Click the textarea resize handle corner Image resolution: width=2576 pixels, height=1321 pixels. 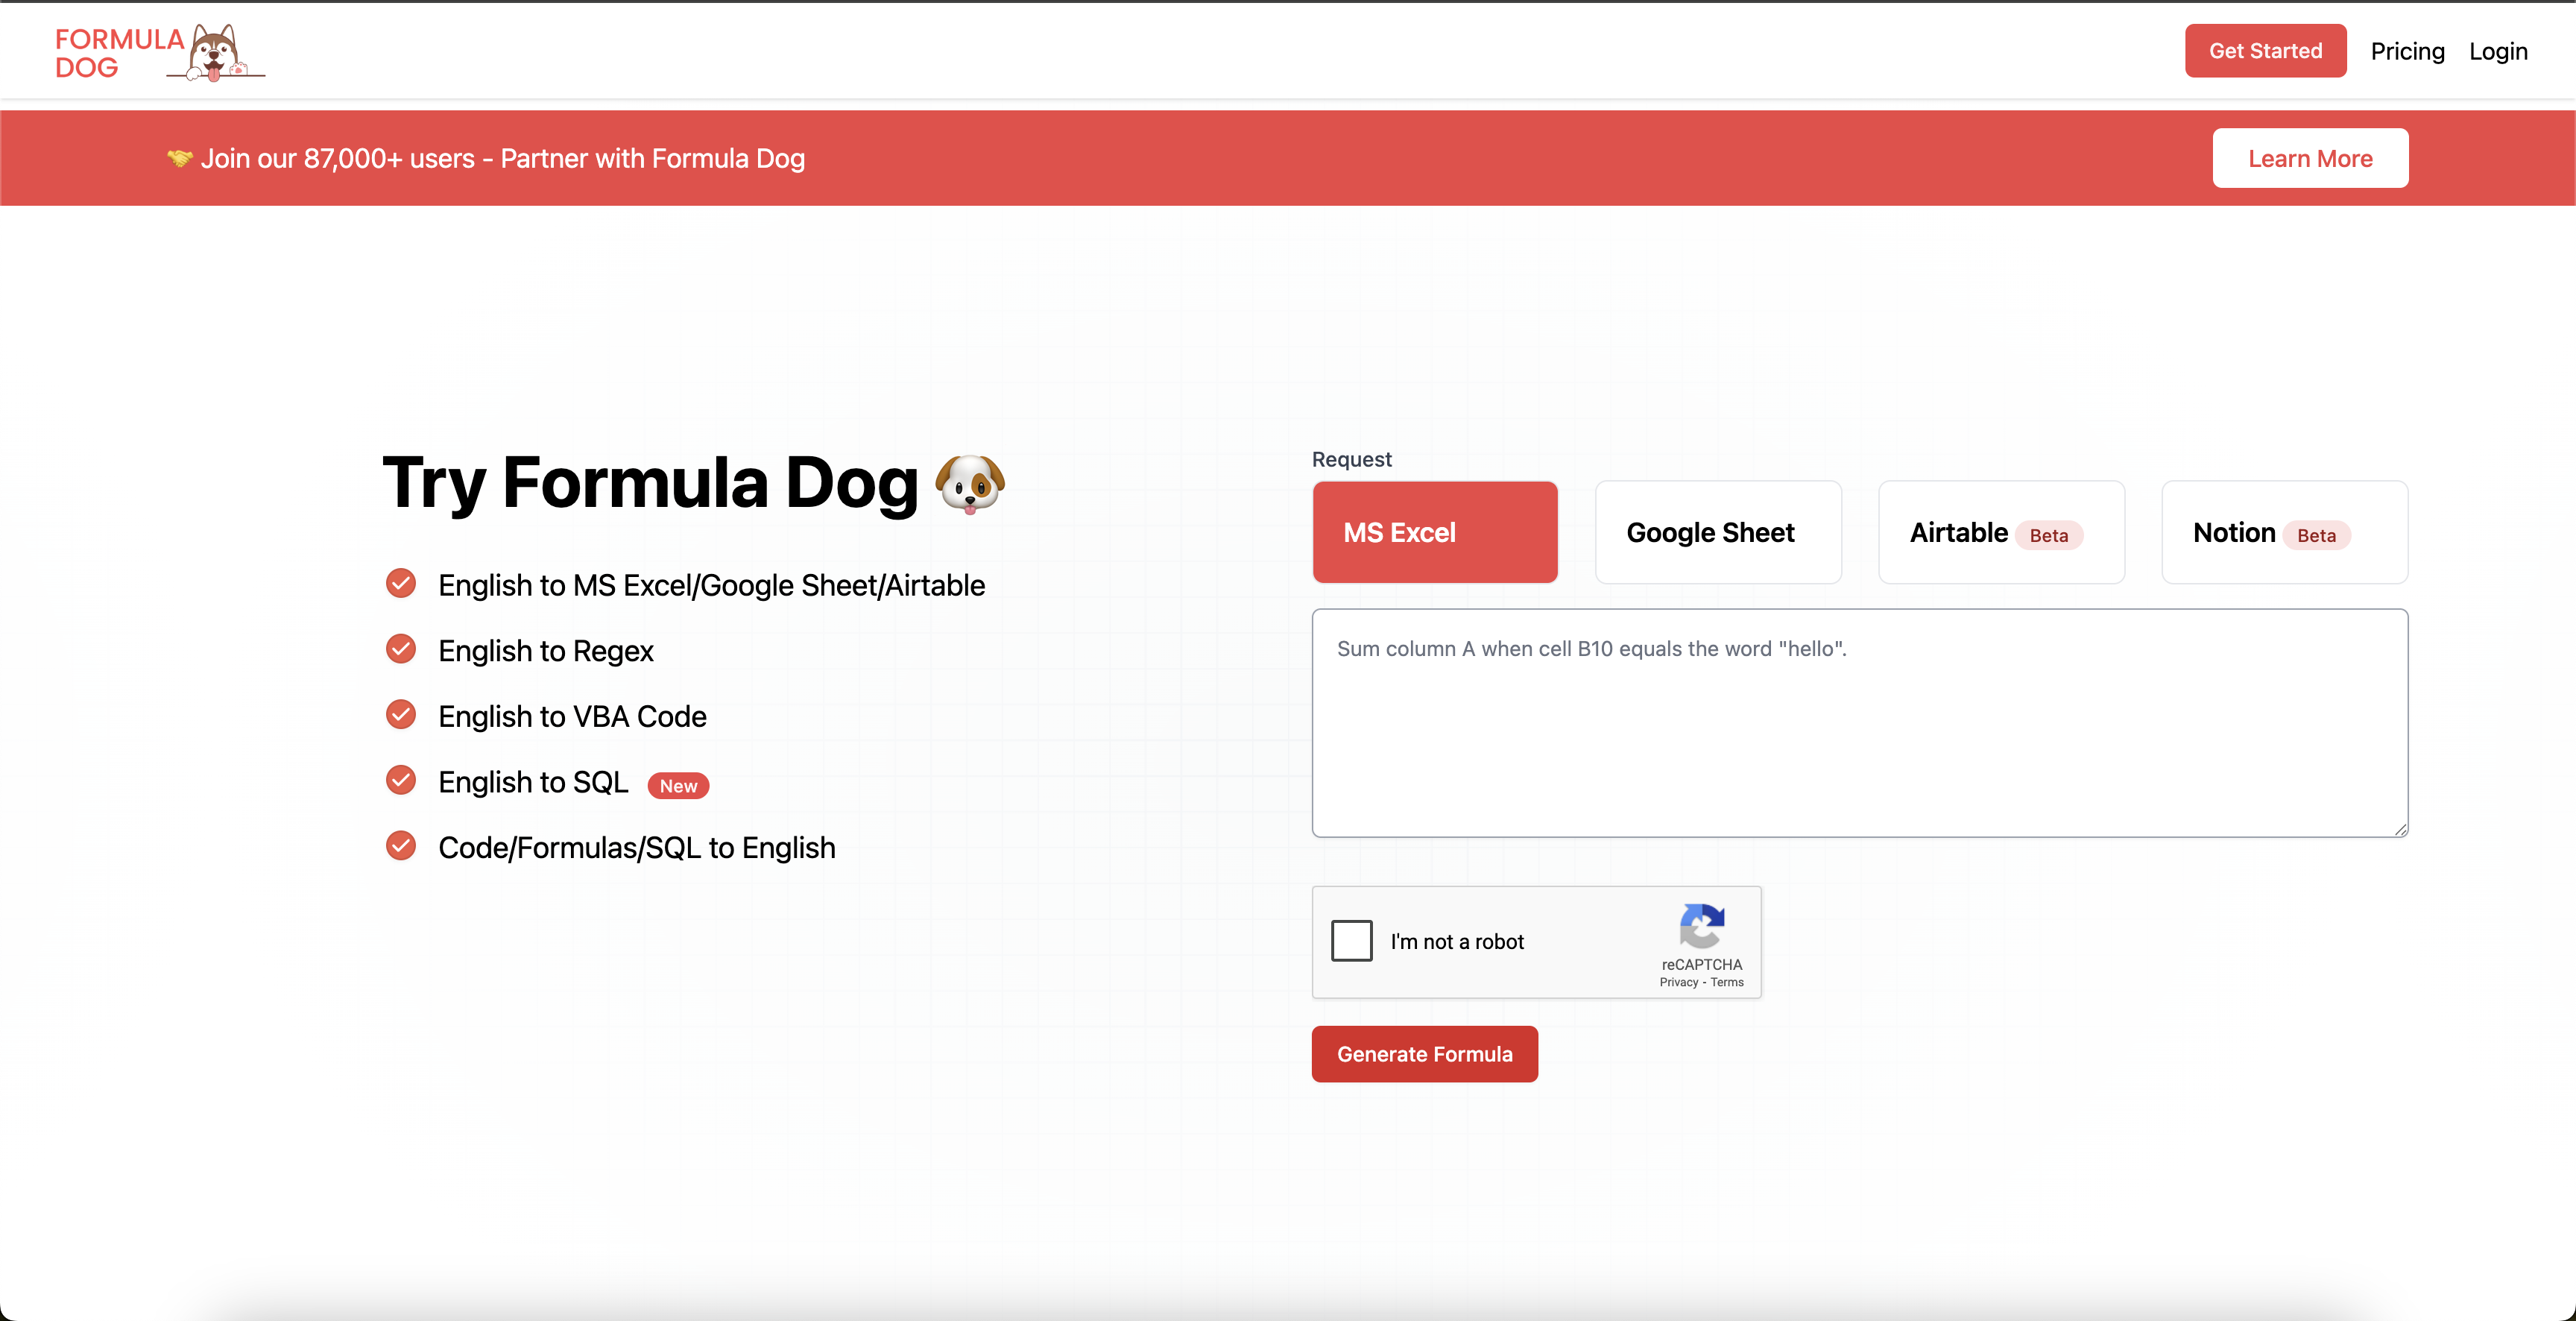coord(2400,829)
